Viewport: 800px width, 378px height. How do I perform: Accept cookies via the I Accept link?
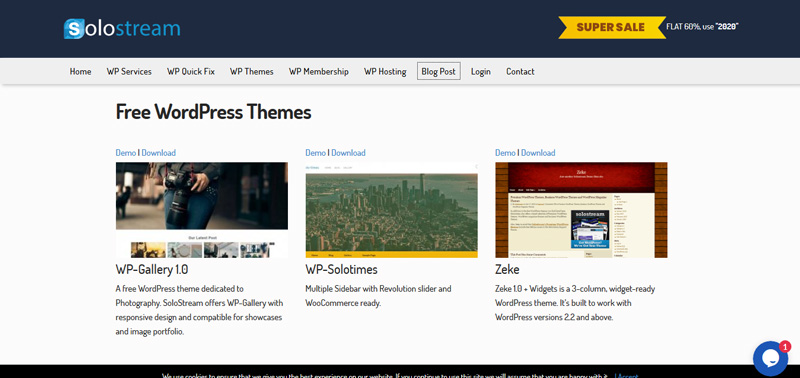coord(627,375)
